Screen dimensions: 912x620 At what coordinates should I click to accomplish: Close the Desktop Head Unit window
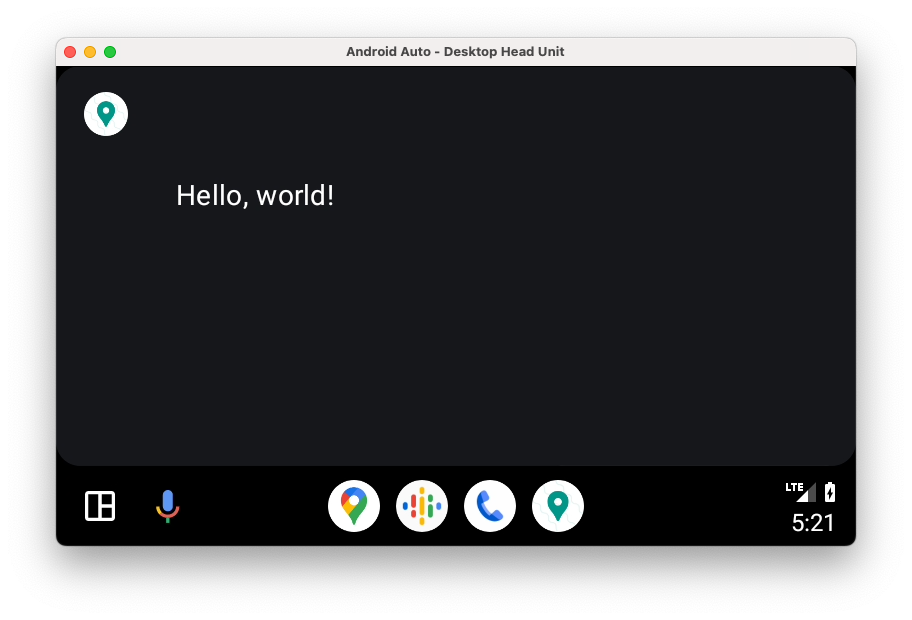tap(70, 52)
